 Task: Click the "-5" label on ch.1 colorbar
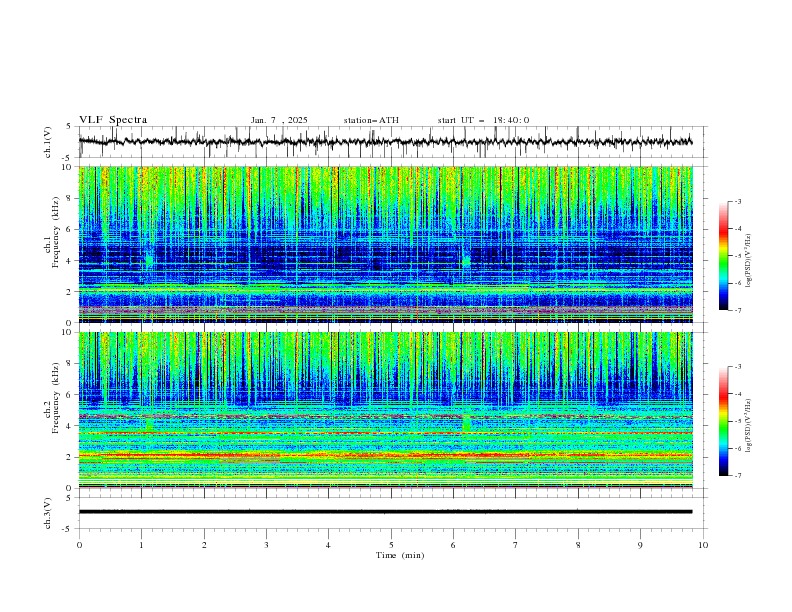[x=738, y=256]
